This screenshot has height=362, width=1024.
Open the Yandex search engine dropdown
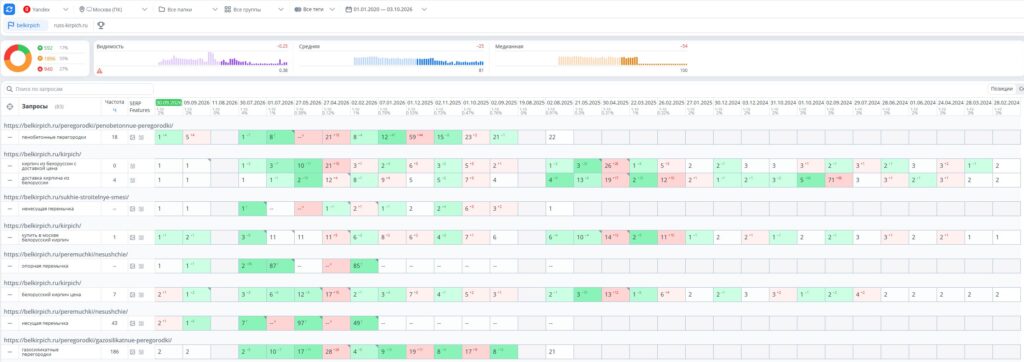point(46,10)
